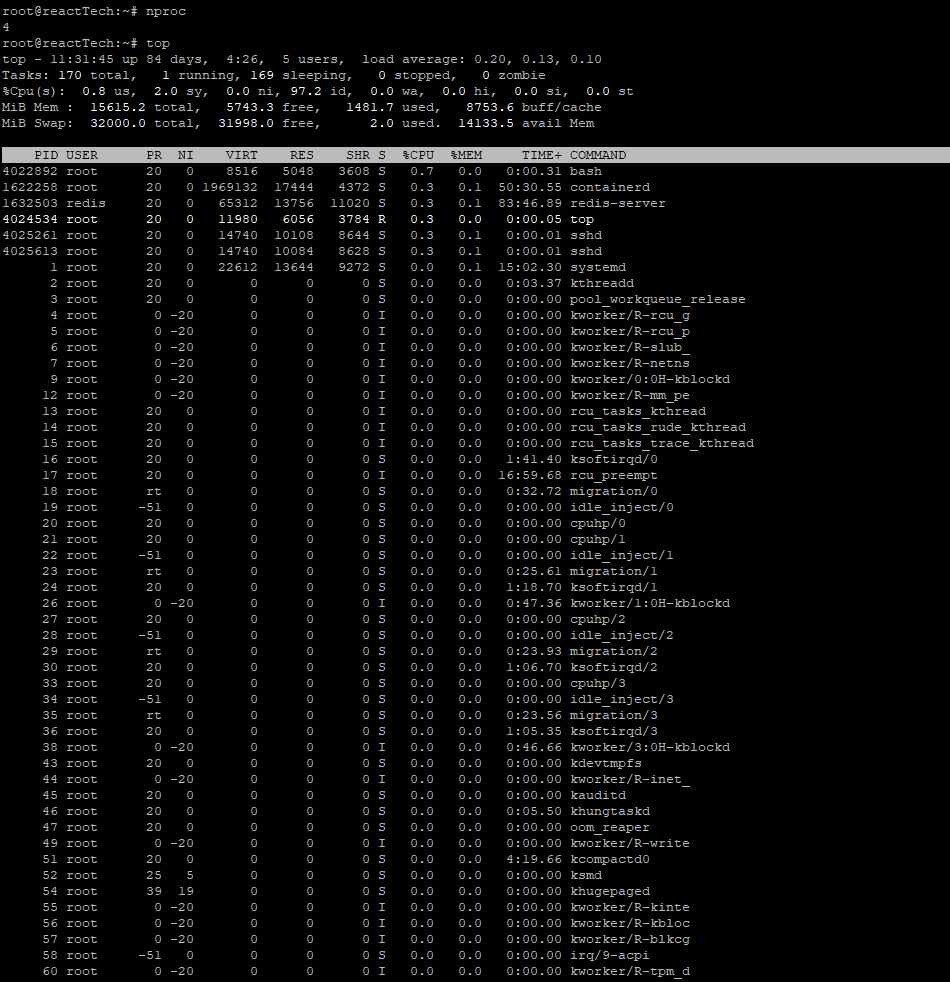Select the VIRT column header

242,155
